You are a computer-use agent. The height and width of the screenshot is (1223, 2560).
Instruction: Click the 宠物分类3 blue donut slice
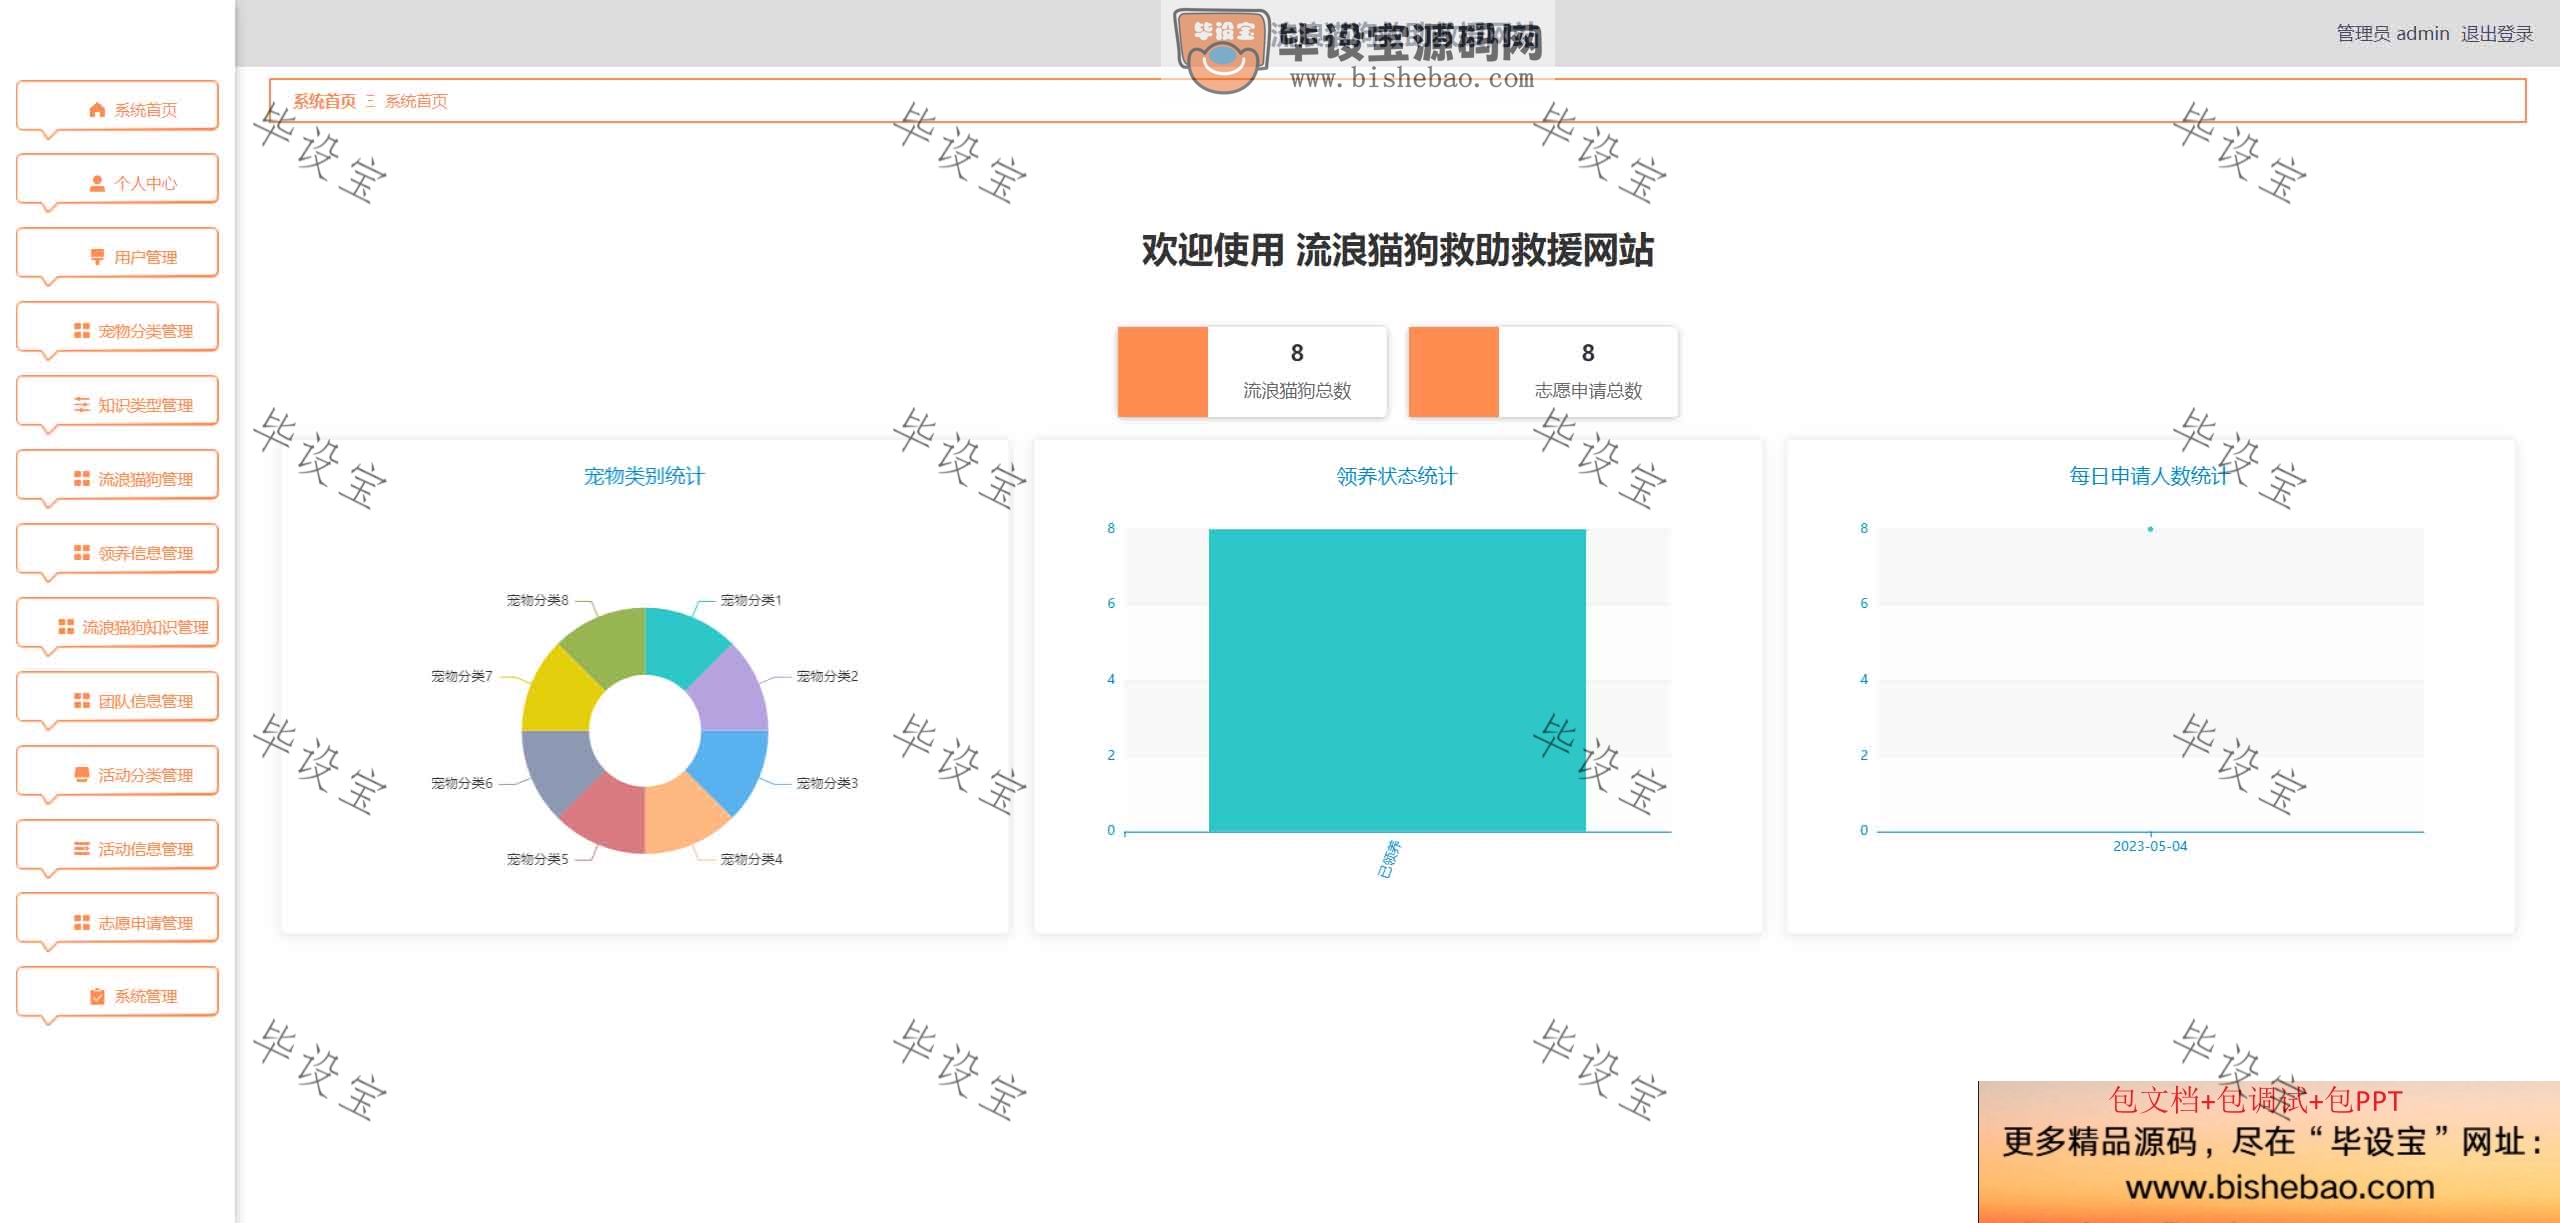[733, 767]
